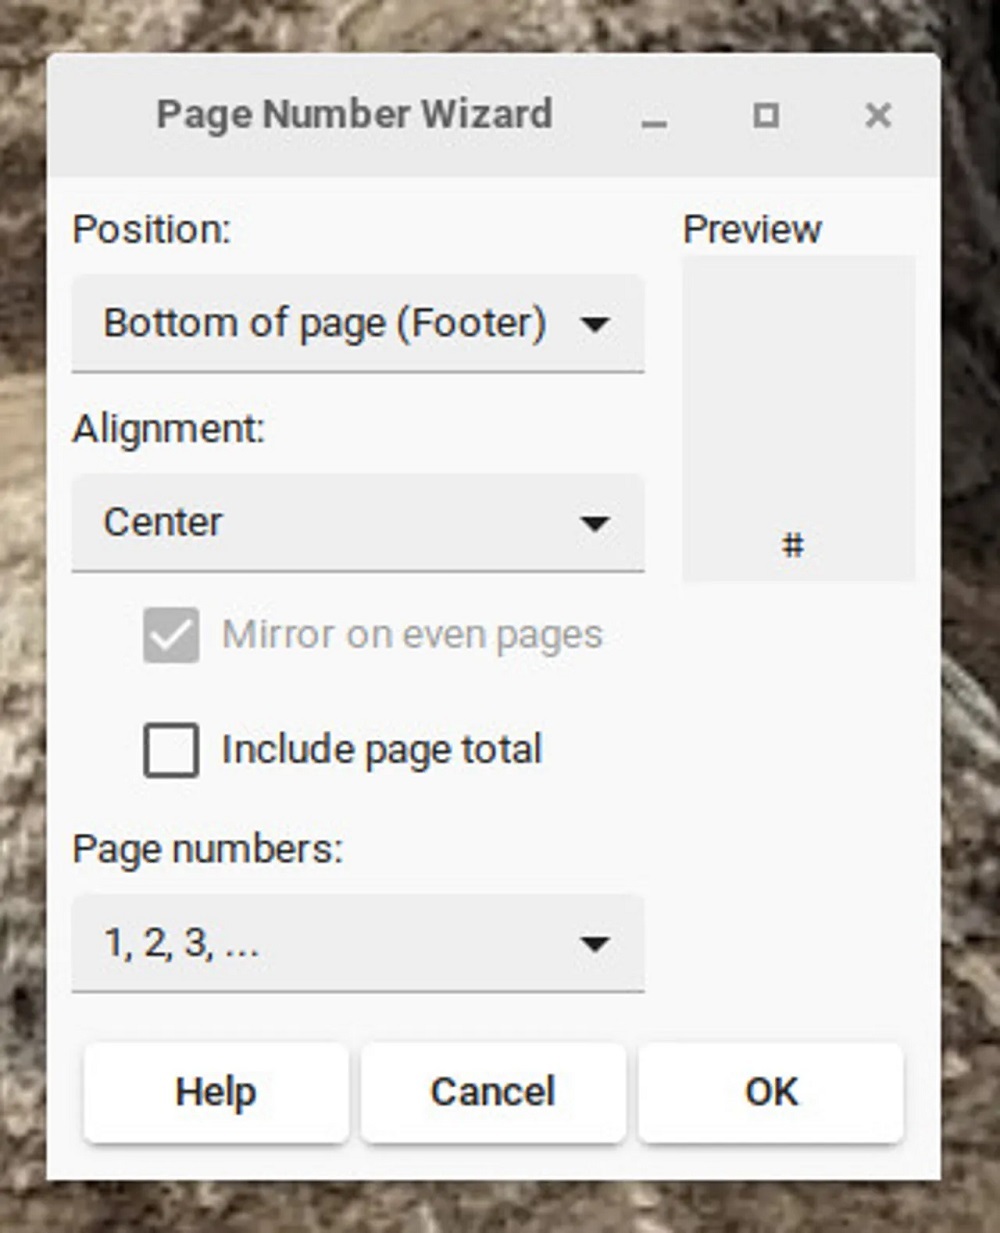Click the "Mirror on even pages" label
1000x1233 pixels.
coord(412,635)
